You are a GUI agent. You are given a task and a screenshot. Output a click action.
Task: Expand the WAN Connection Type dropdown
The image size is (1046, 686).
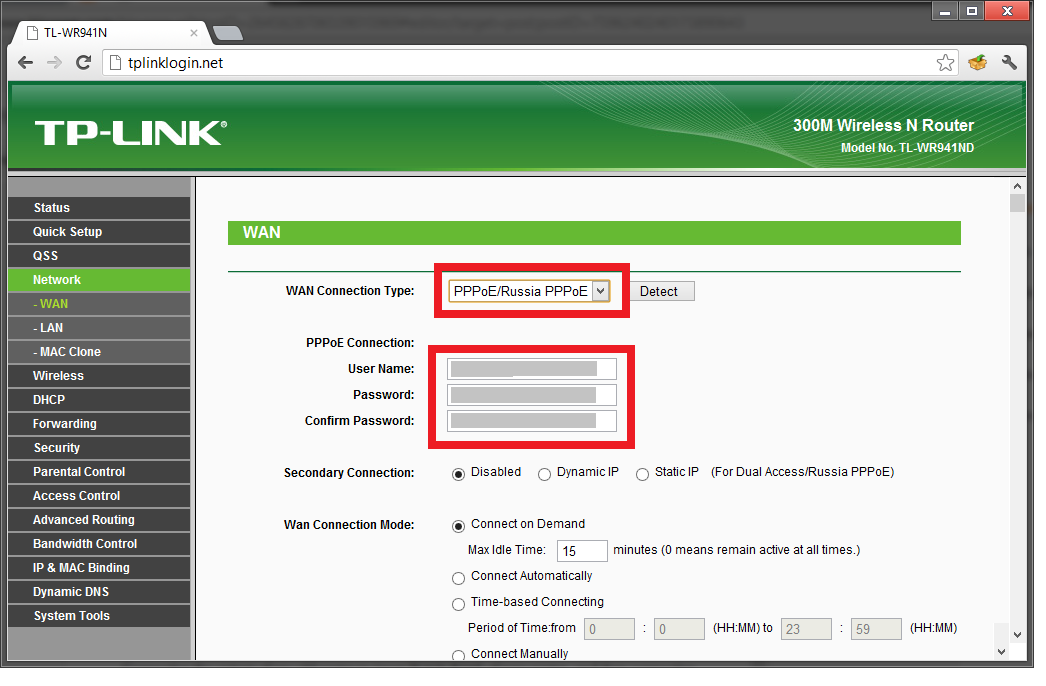click(x=529, y=291)
